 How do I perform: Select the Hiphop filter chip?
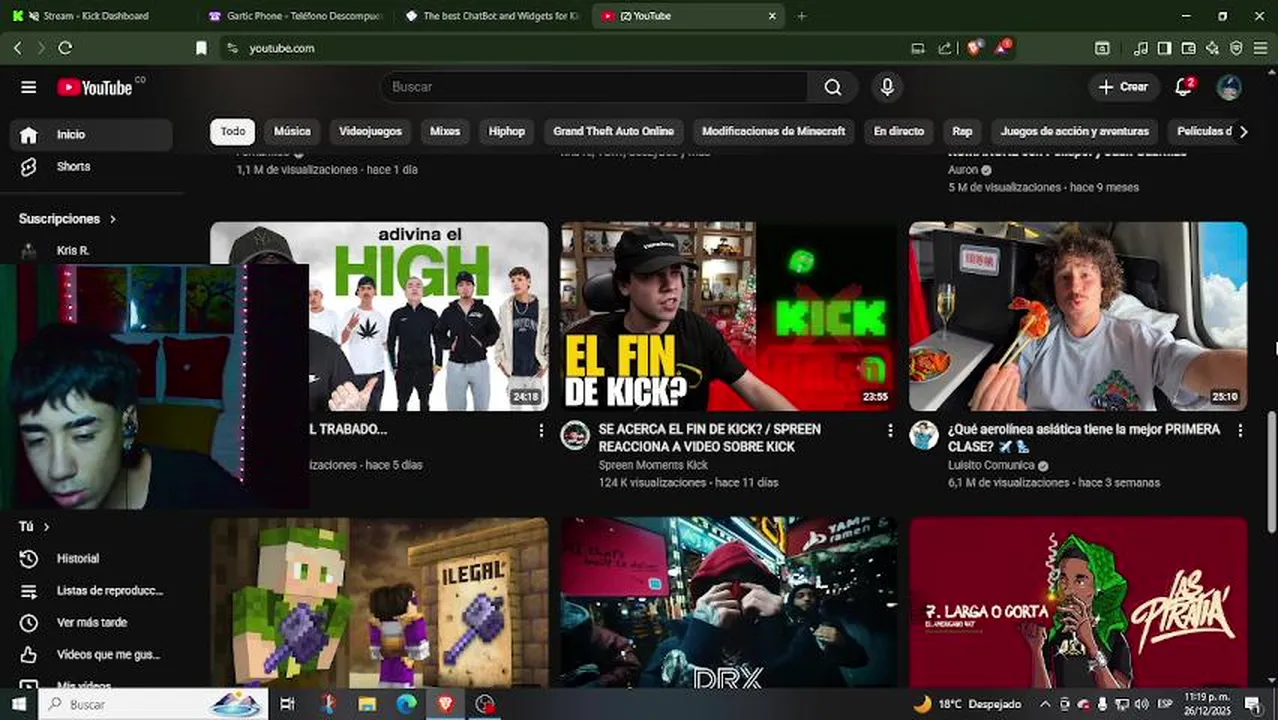(x=507, y=131)
